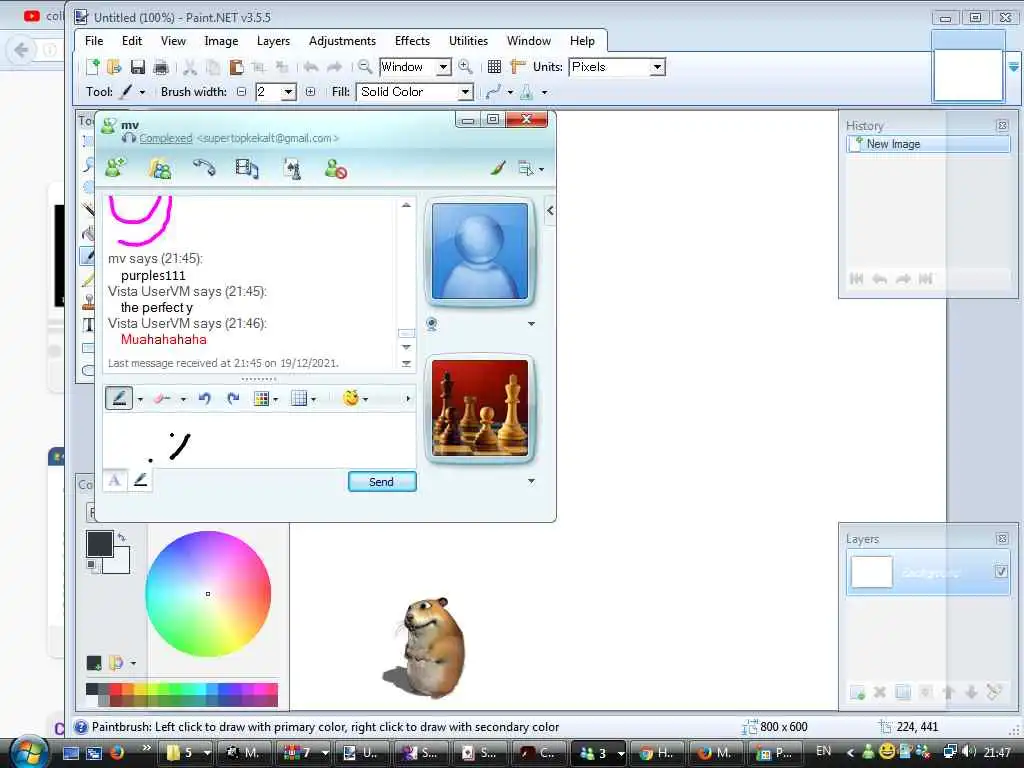Show more handwriting toolbar options arrow
Viewport: 1024px width, 768px height.
[x=408, y=398]
